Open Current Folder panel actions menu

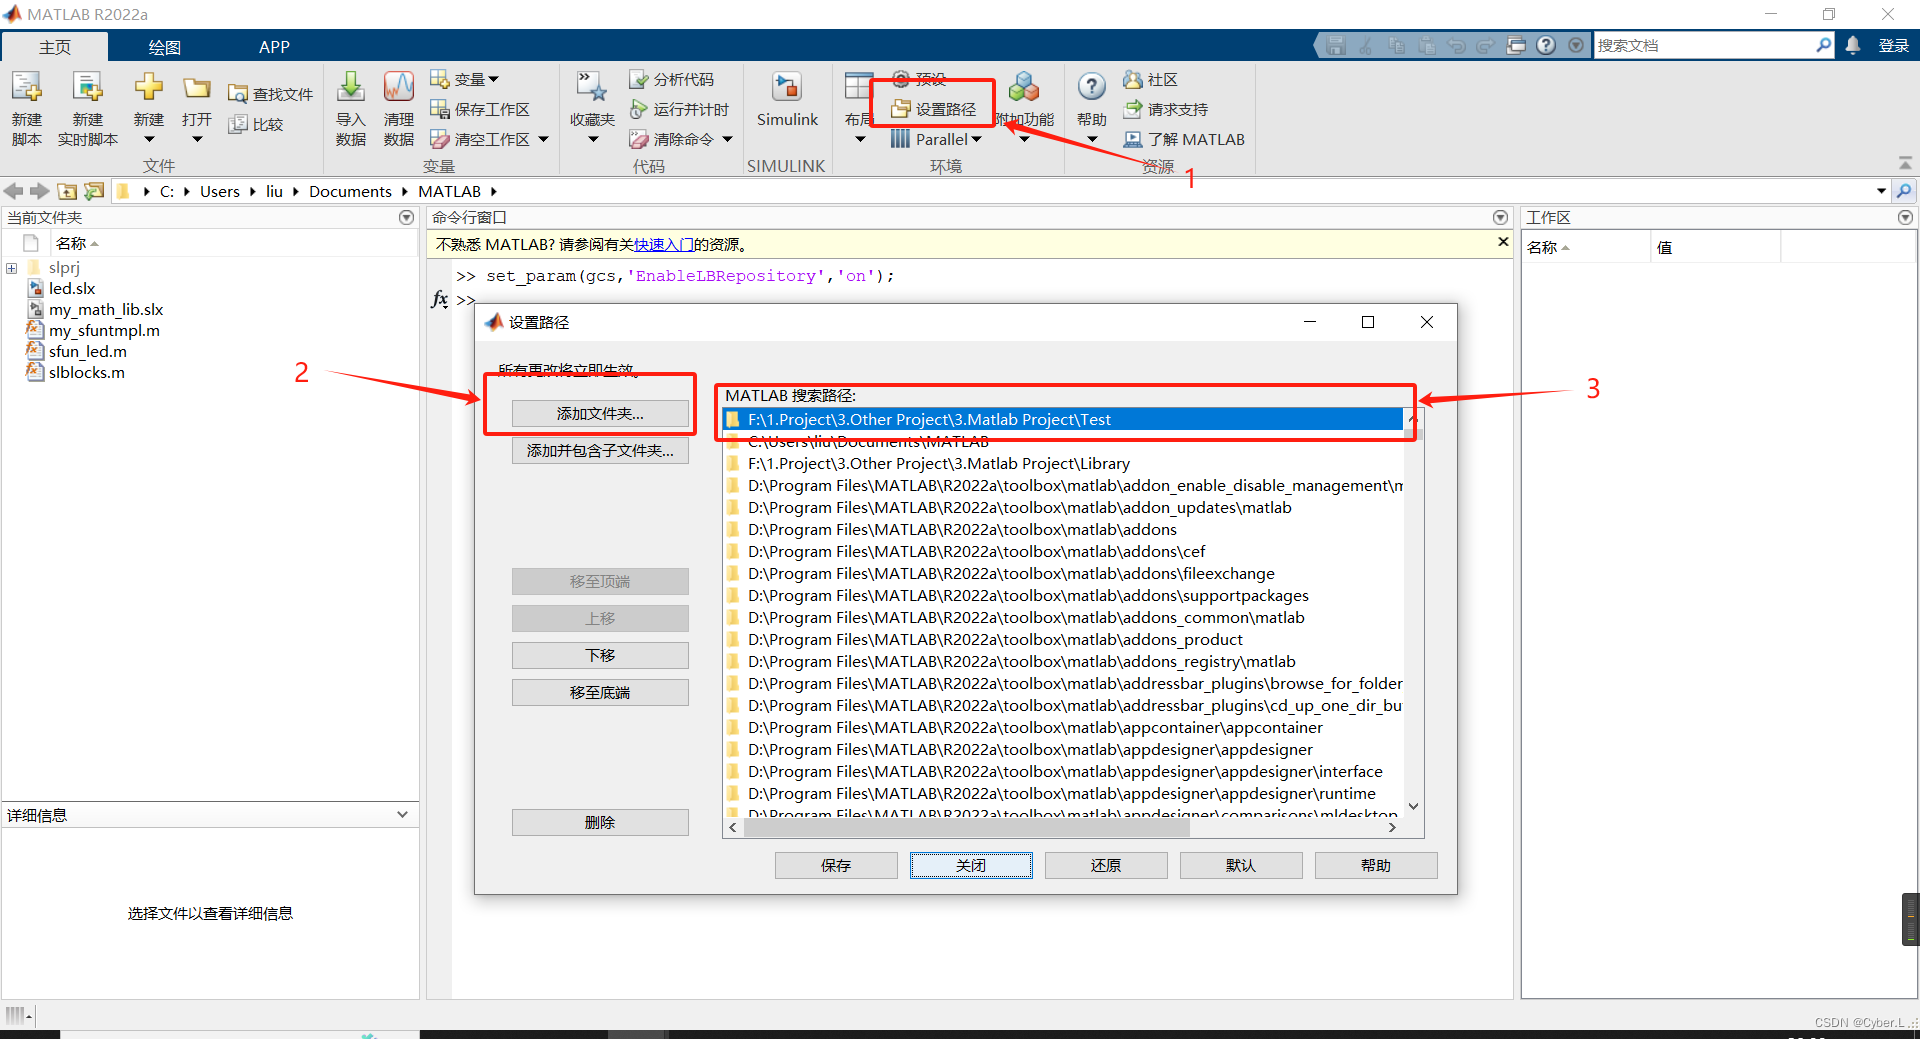coord(406,217)
